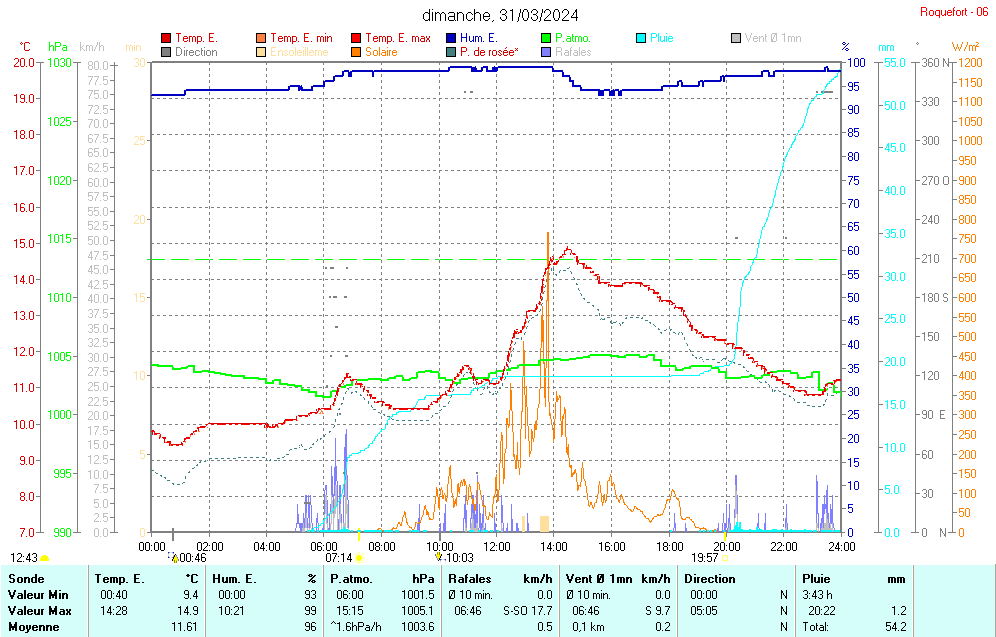Click the red Temp. E. max legend swatch

pyautogui.click(x=356, y=38)
